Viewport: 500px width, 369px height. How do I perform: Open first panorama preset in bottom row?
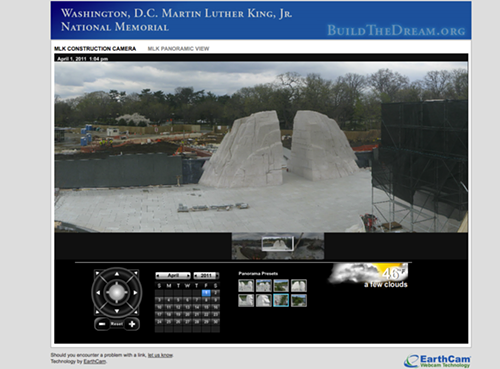pyautogui.click(x=246, y=300)
